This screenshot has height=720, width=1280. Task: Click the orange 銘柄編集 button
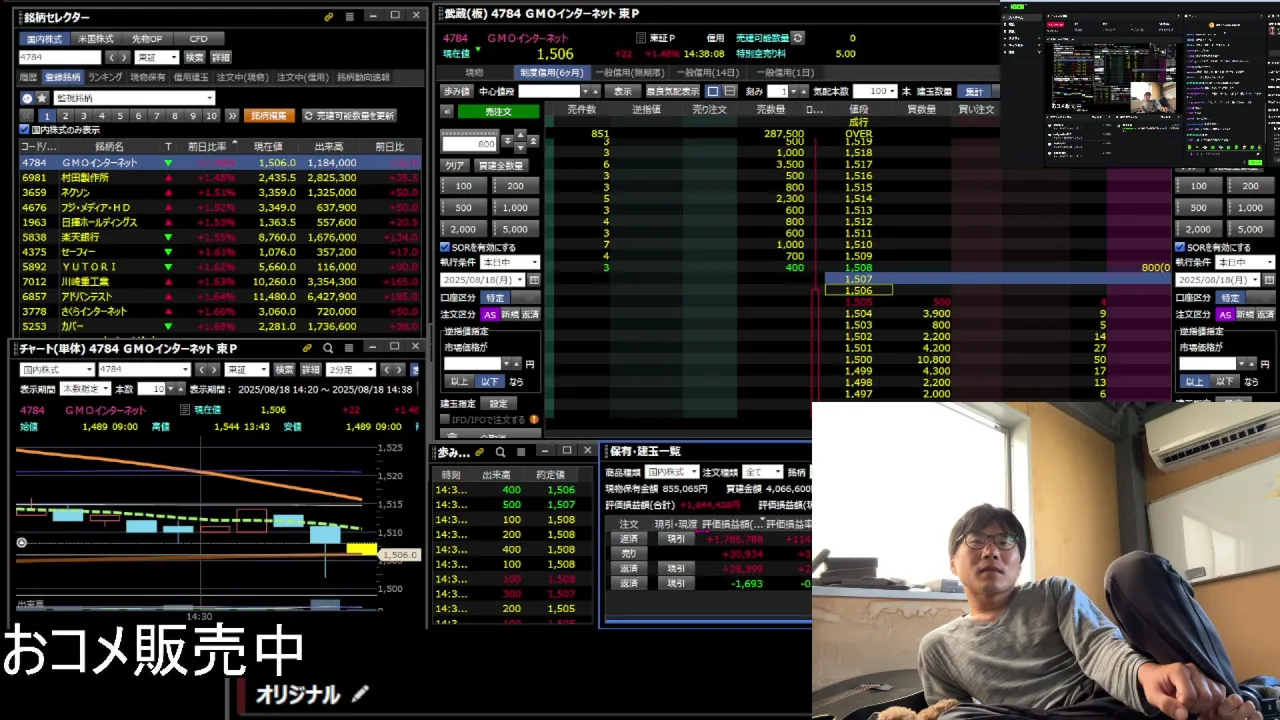[x=269, y=116]
